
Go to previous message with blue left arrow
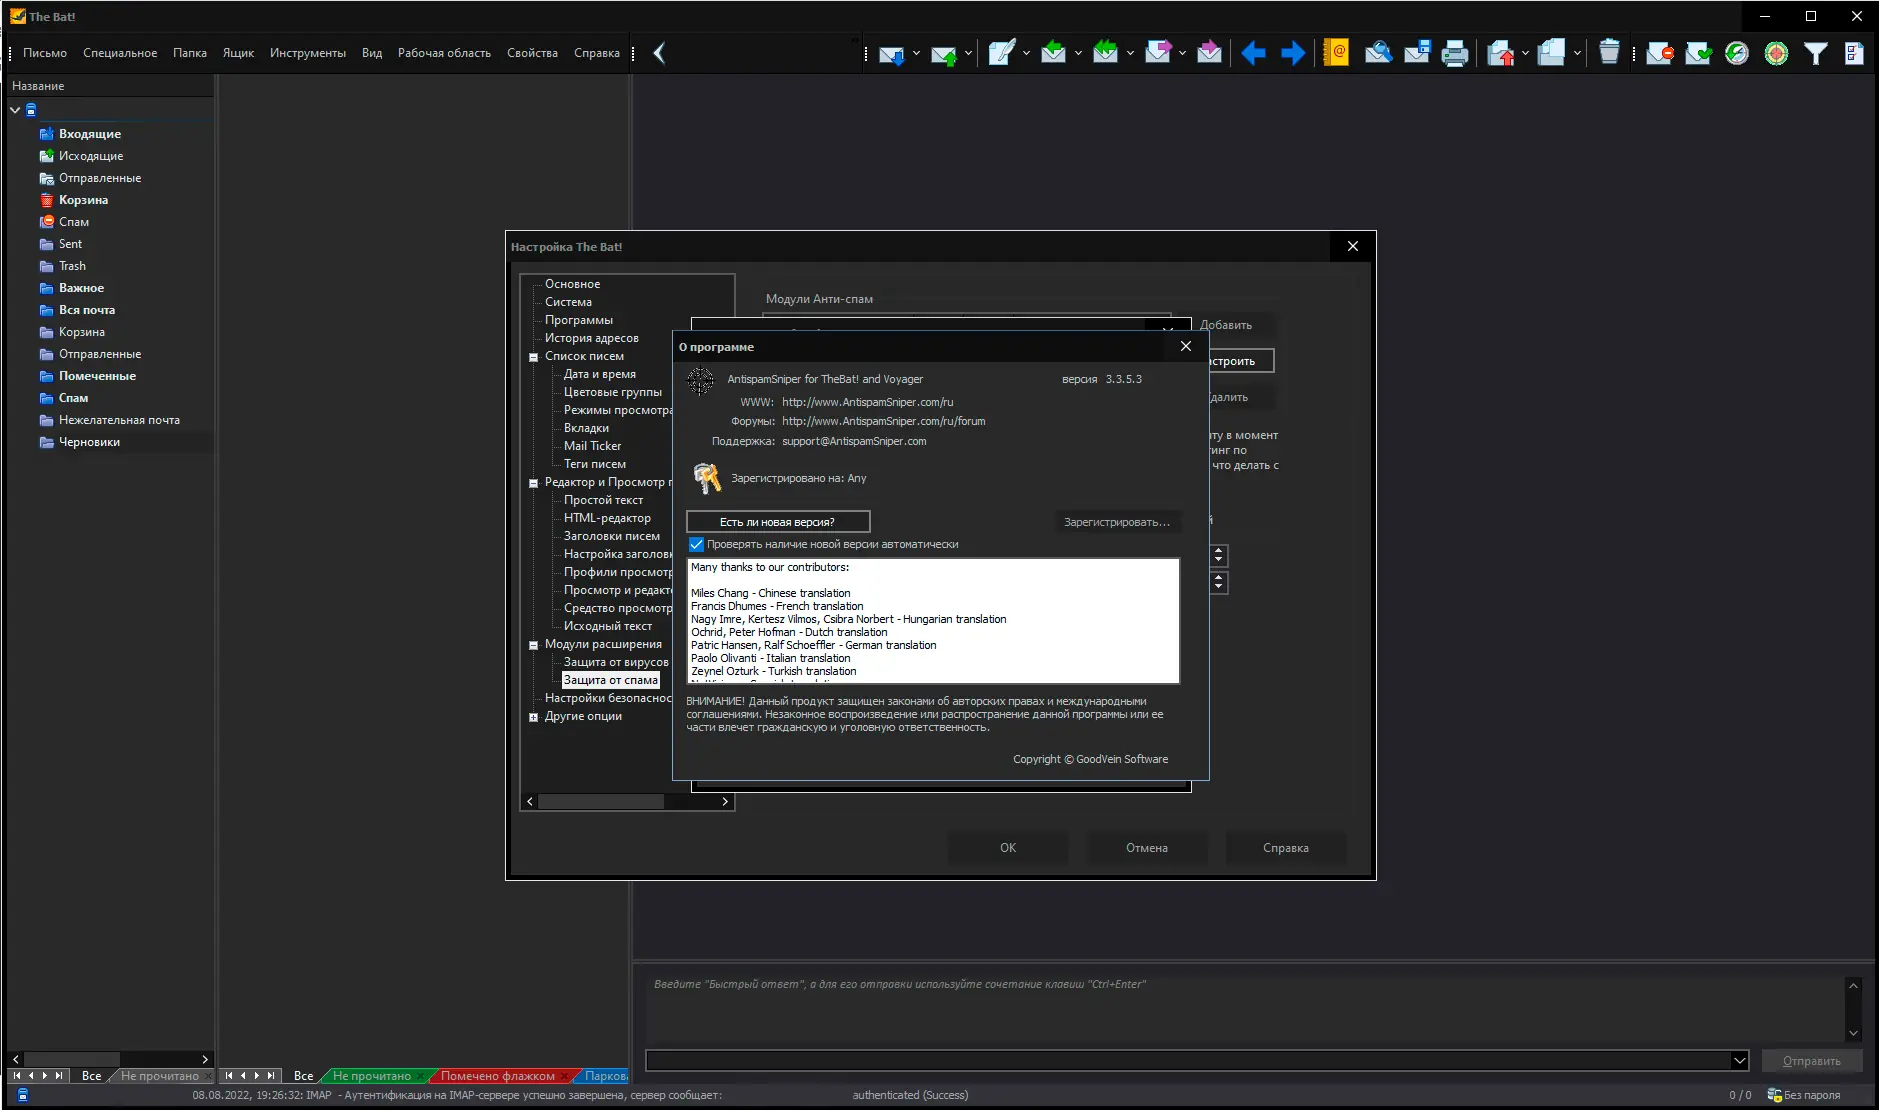click(x=1253, y=53)
